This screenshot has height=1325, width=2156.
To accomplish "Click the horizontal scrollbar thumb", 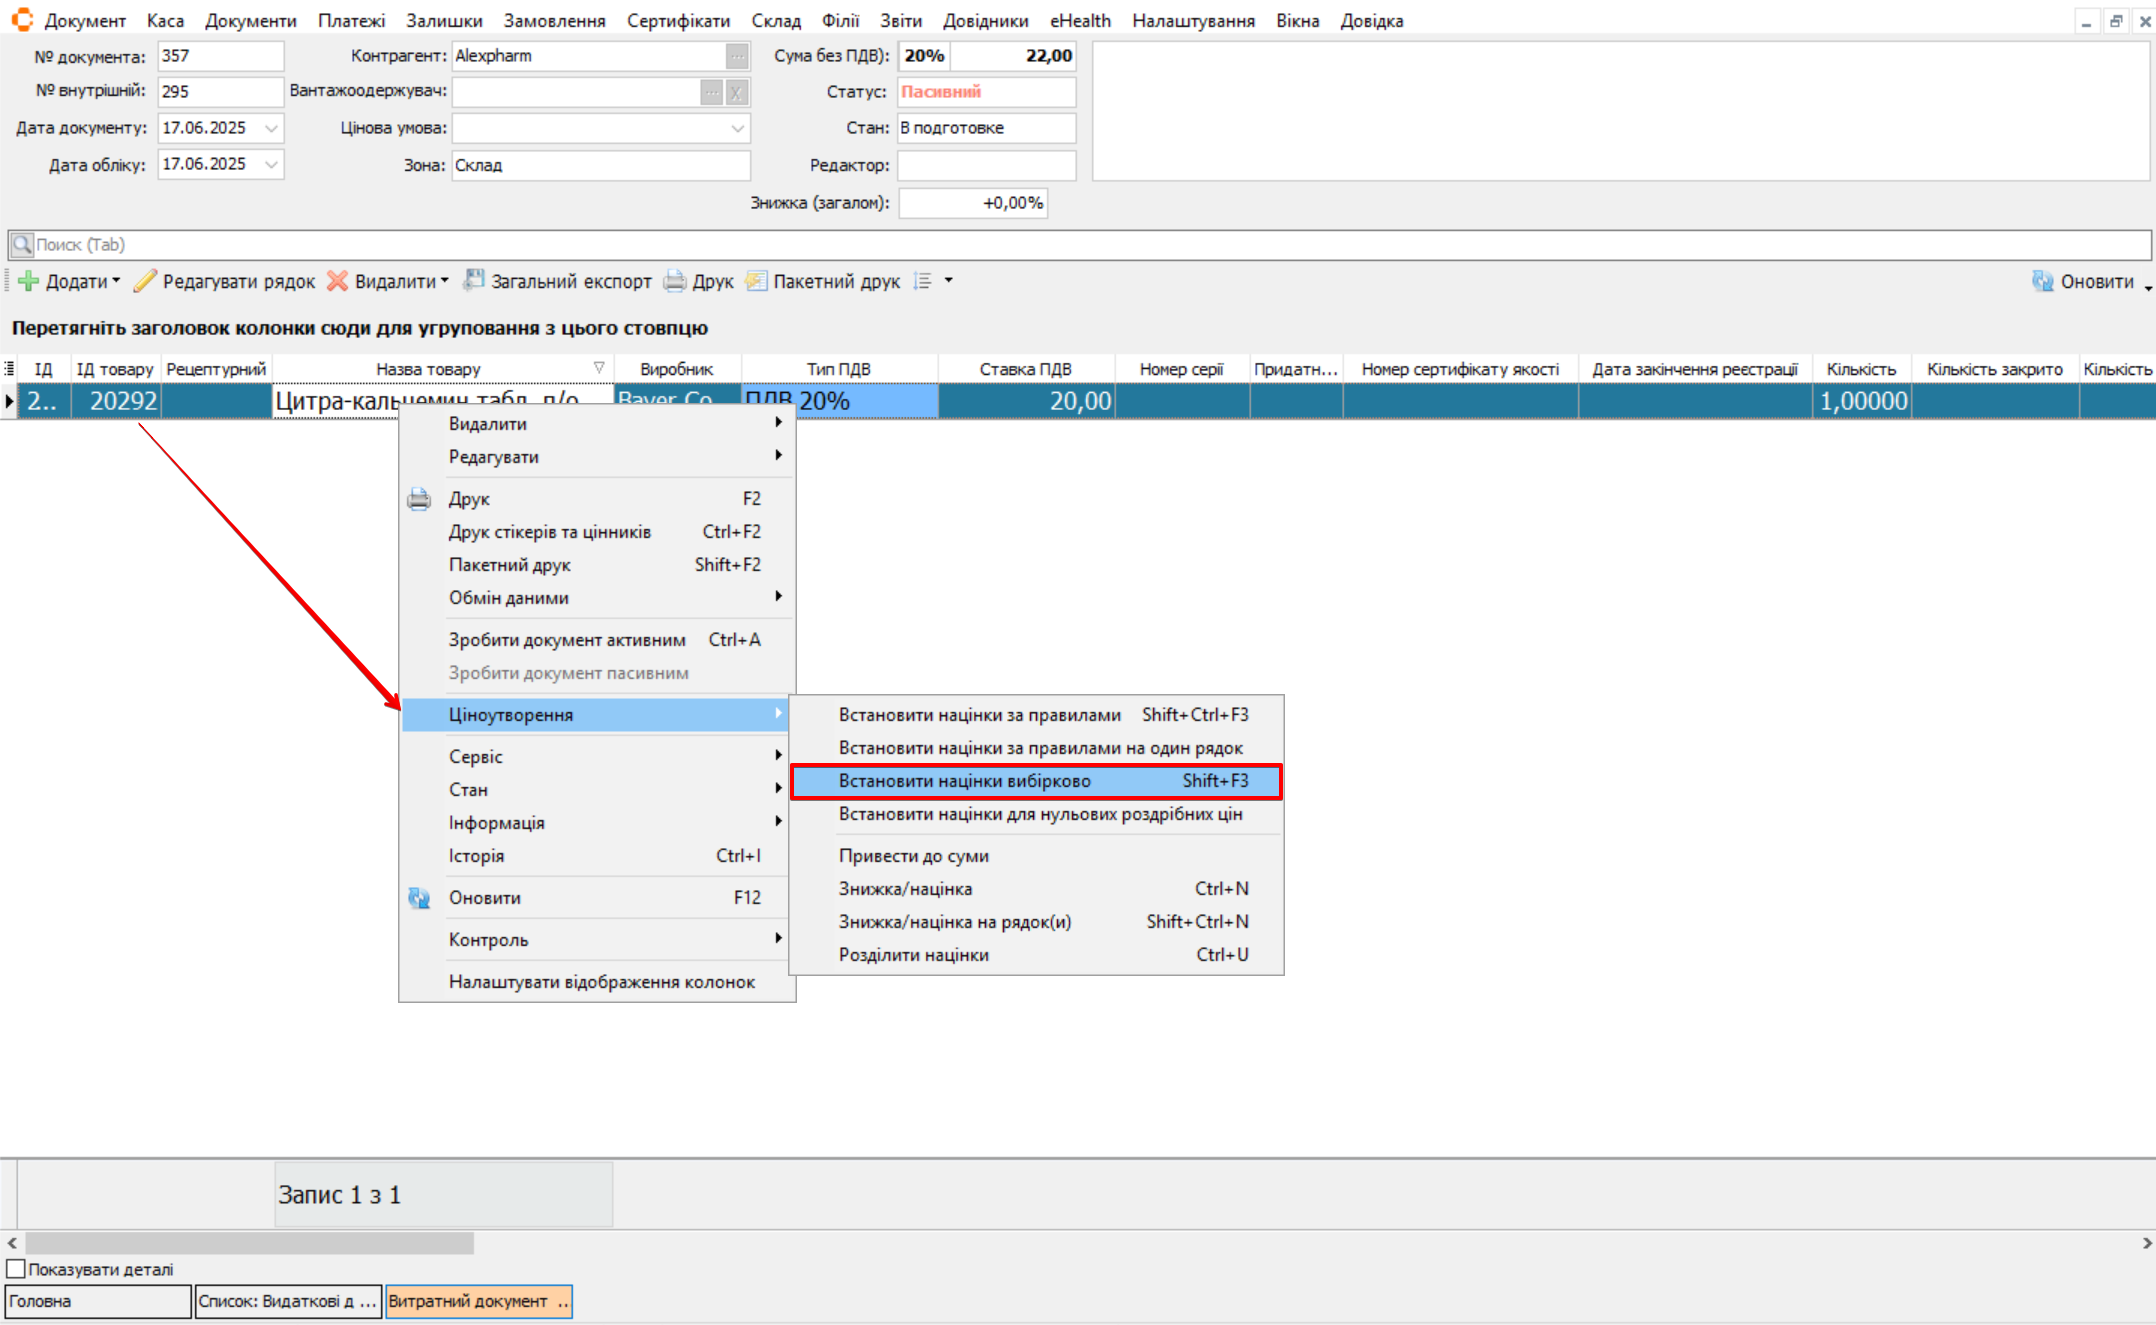I will pyautogui.click(x=248, y=1243).
